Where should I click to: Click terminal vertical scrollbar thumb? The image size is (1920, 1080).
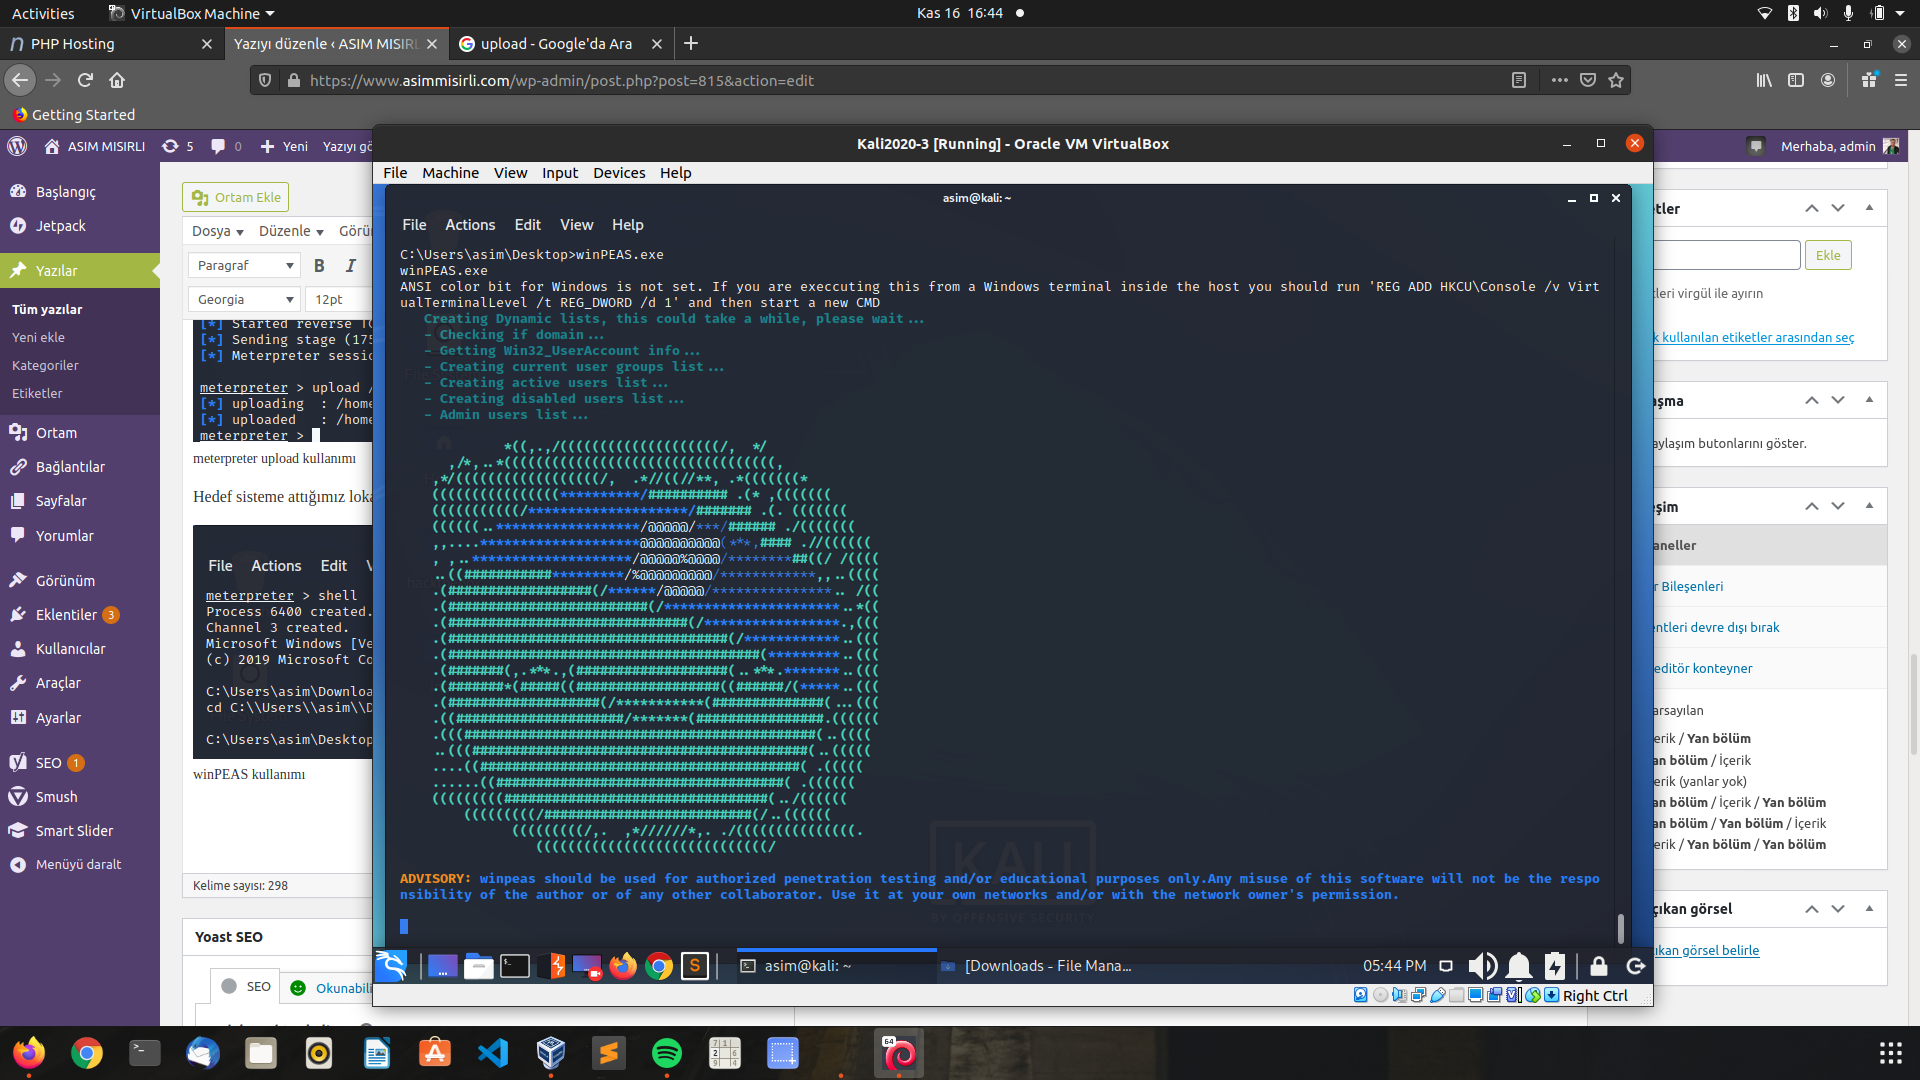(1620, 927)
